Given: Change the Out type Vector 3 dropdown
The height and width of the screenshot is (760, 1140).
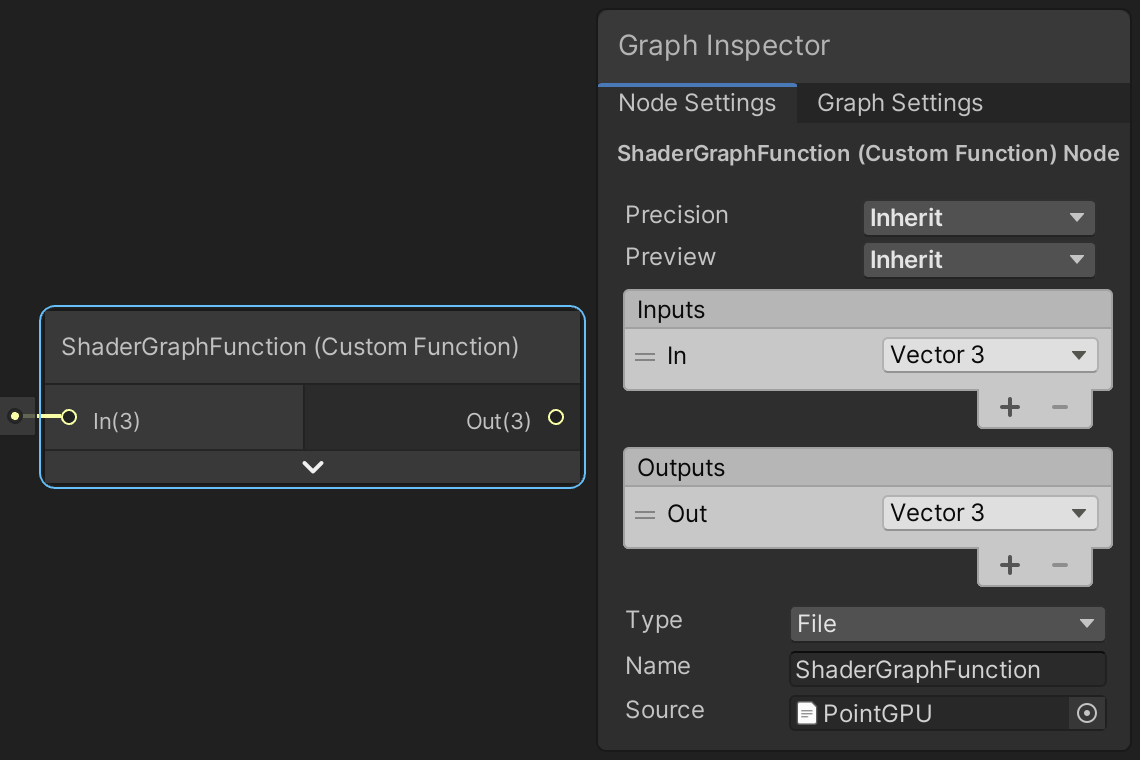Looking at the screenshot, I should click(989, 513).
